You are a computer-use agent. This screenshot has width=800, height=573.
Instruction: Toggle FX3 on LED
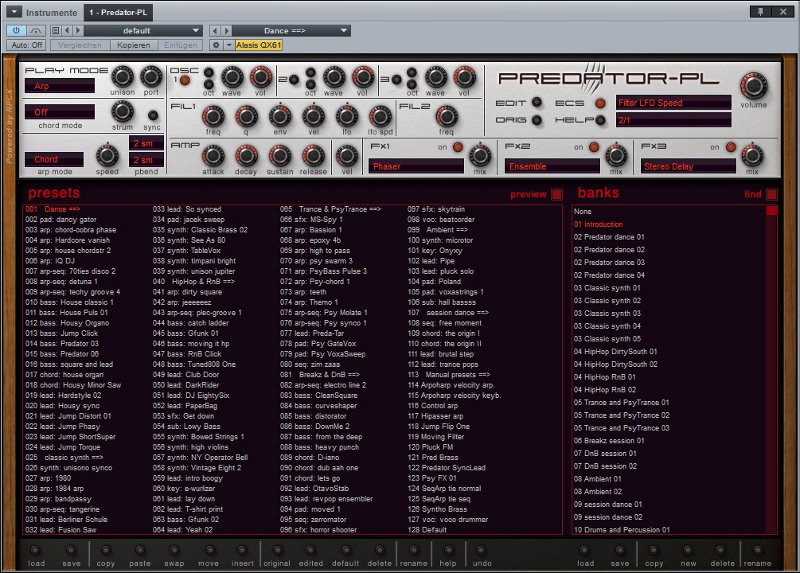click(731, 147)
